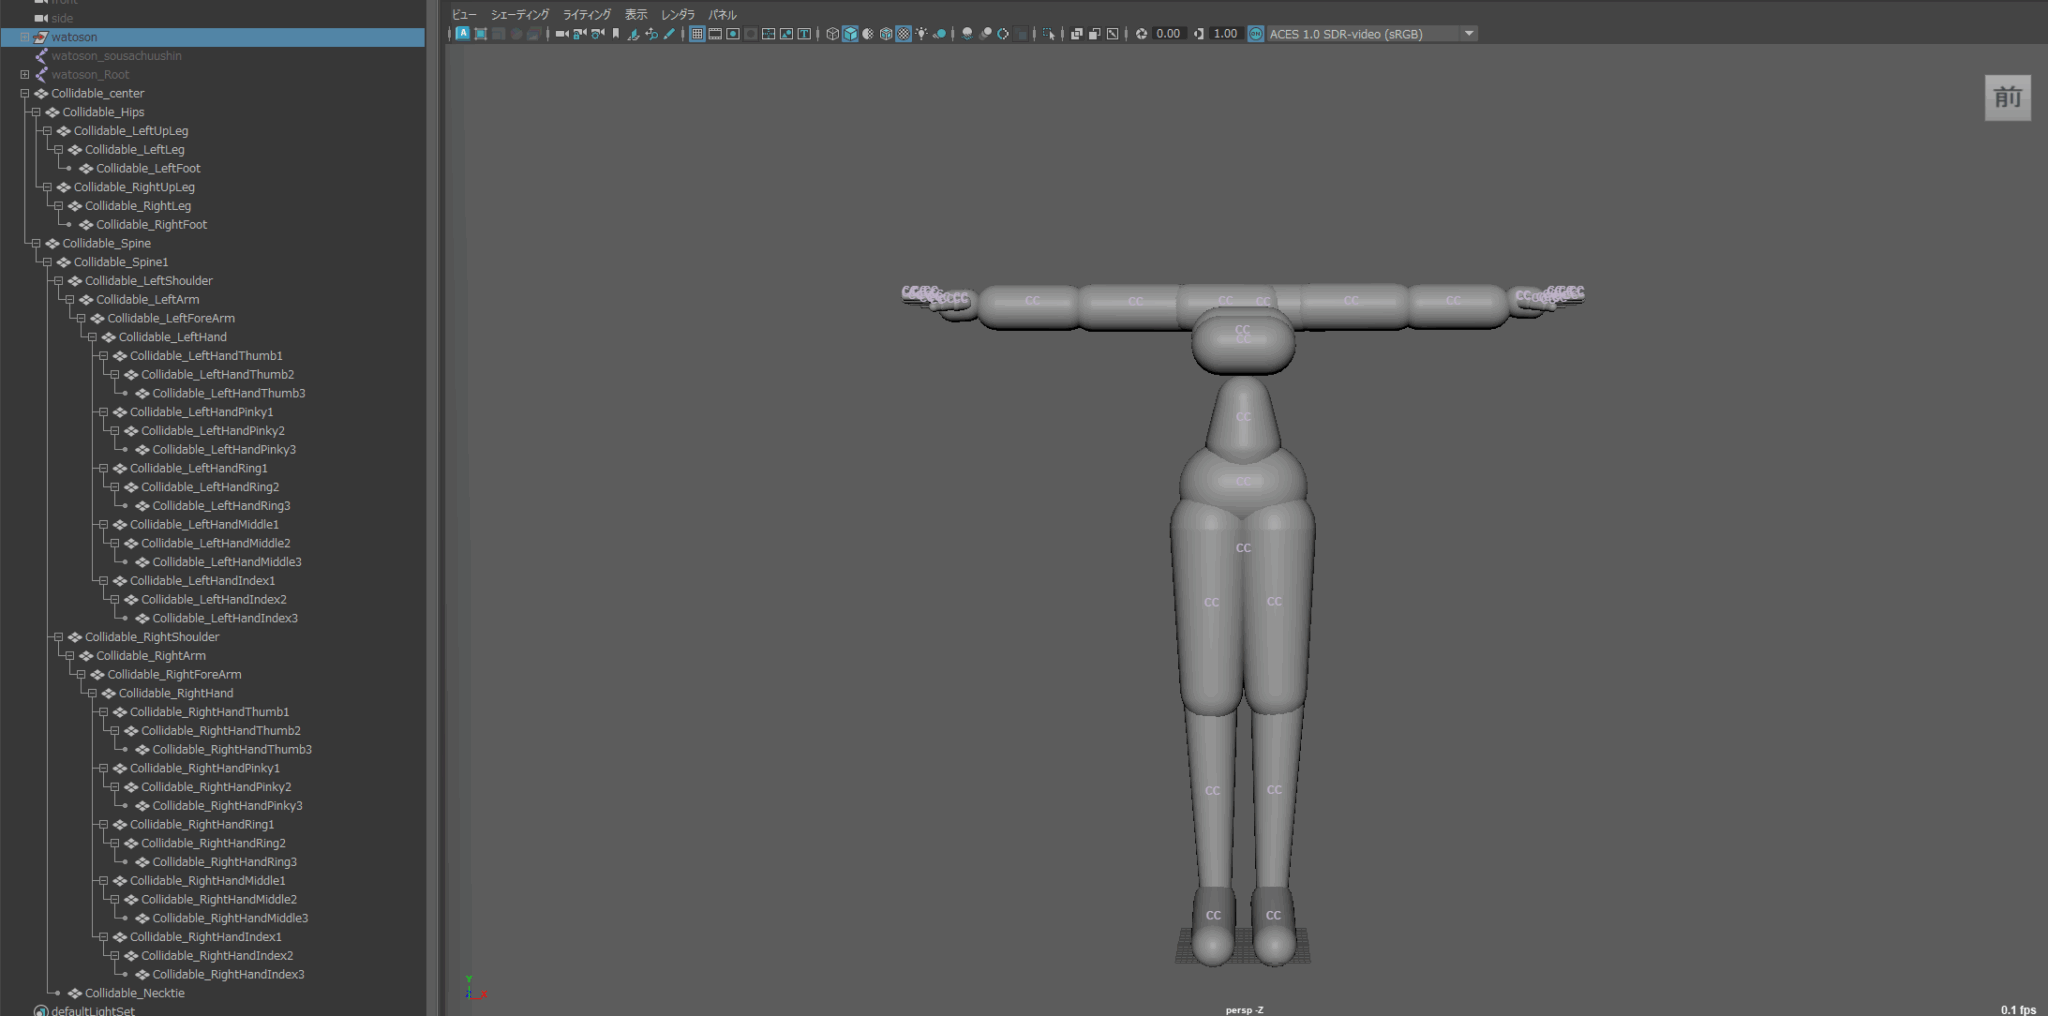Open the ライティング menu
The width and height of the screenshot is (2048, 1016).
pyautogui.click(x=586, y=15)
